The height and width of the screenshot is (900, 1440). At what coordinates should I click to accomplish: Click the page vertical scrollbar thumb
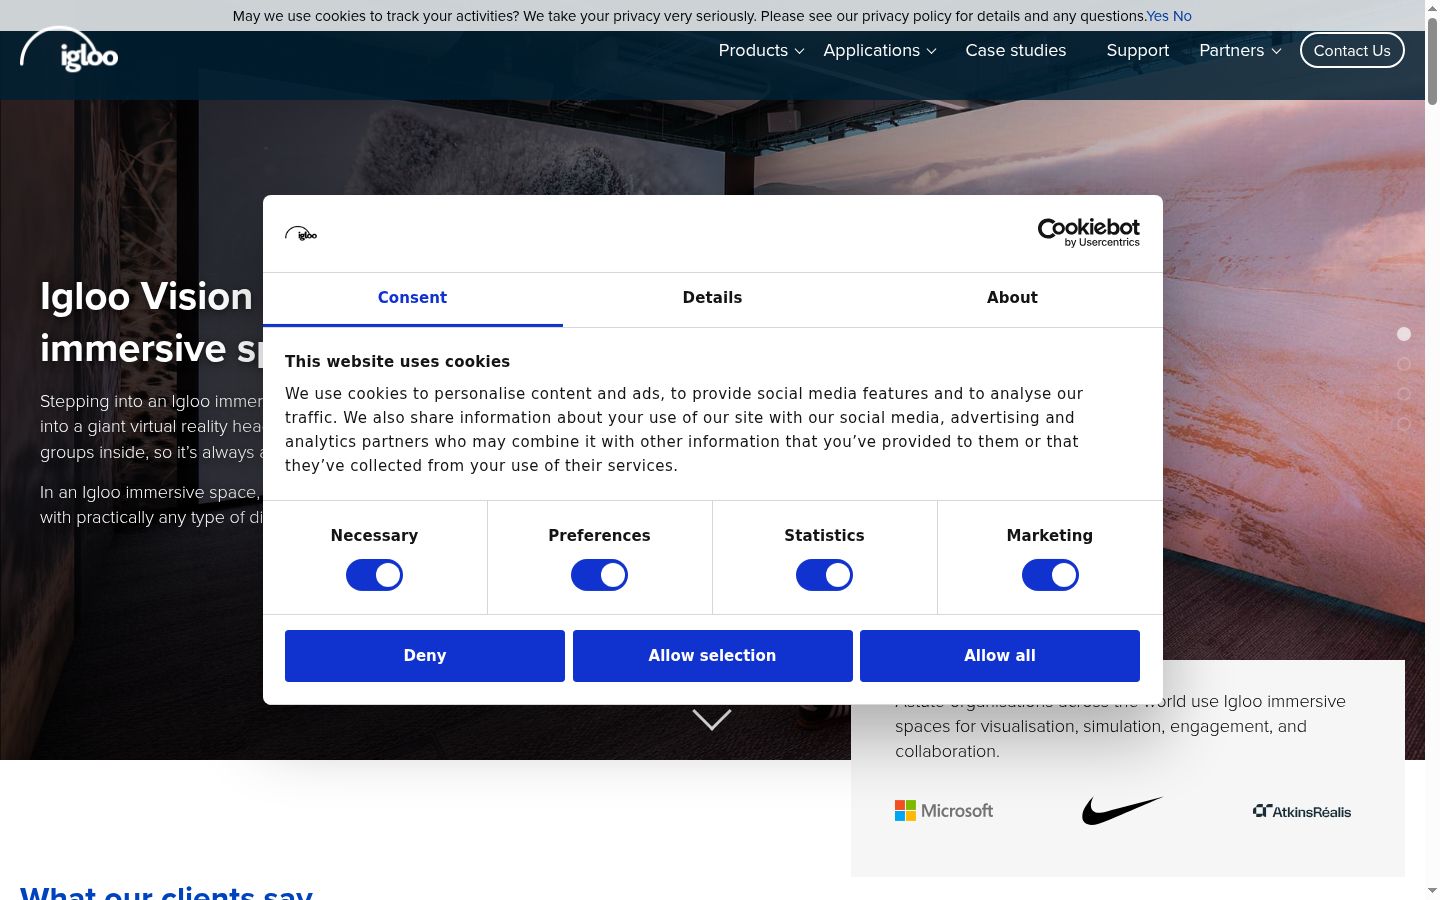[x=1432, y=60]
